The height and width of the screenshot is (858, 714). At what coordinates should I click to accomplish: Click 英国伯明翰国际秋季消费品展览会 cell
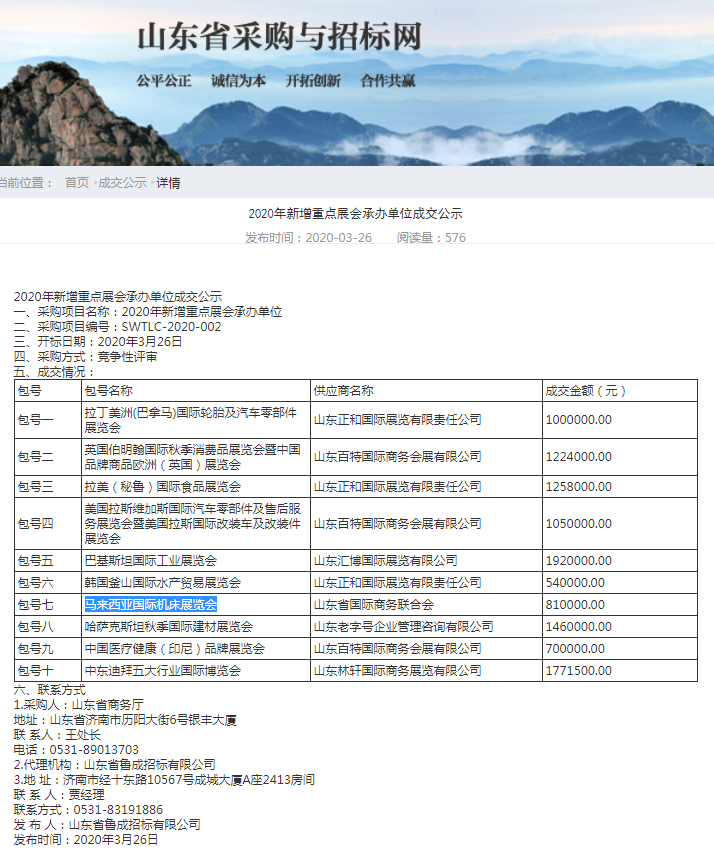[196, 457]
